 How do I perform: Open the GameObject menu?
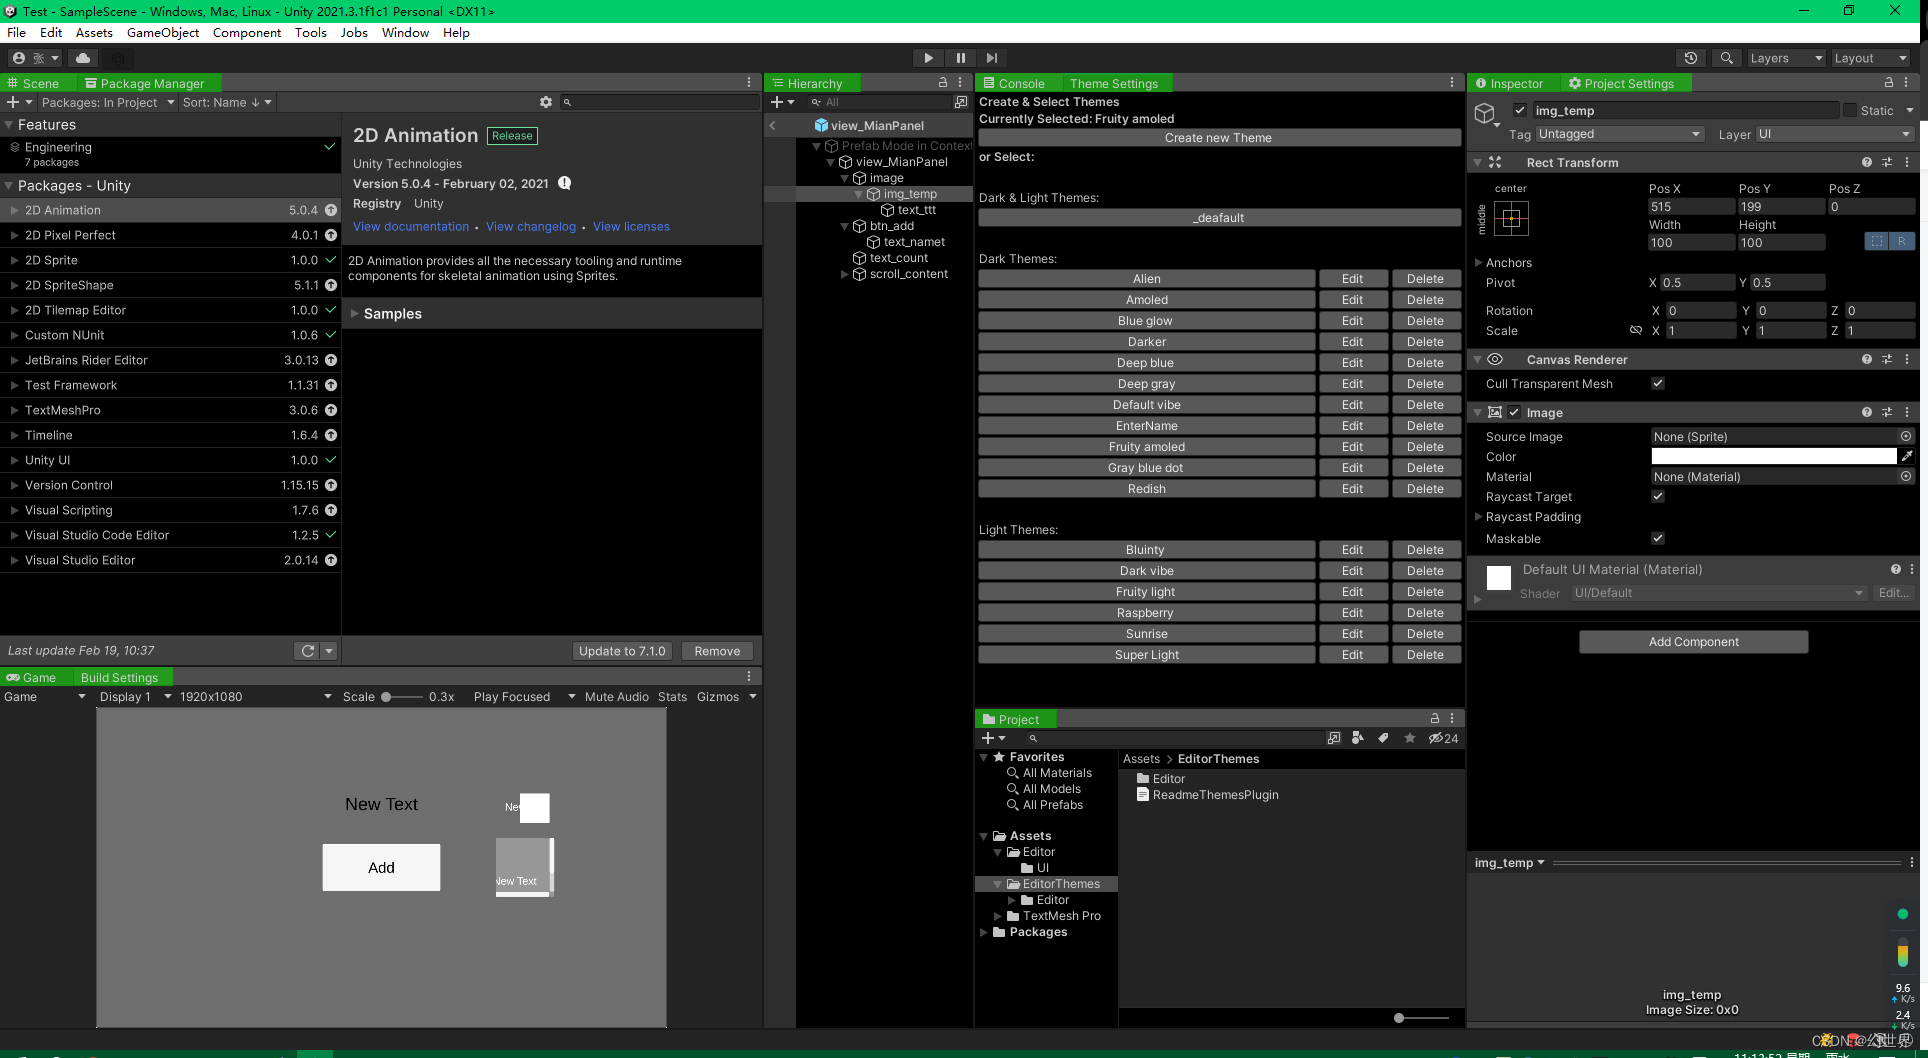point(163,32)
